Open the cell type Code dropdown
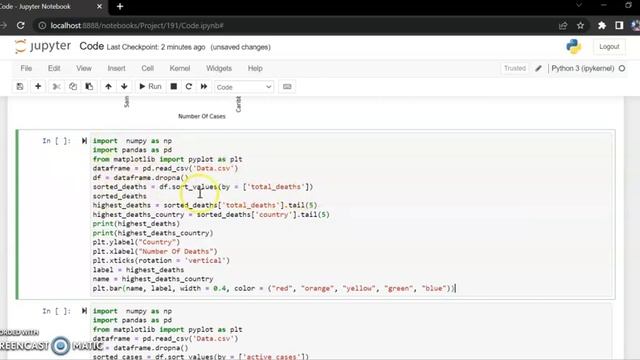640x360 pixels. pos(244,87)
